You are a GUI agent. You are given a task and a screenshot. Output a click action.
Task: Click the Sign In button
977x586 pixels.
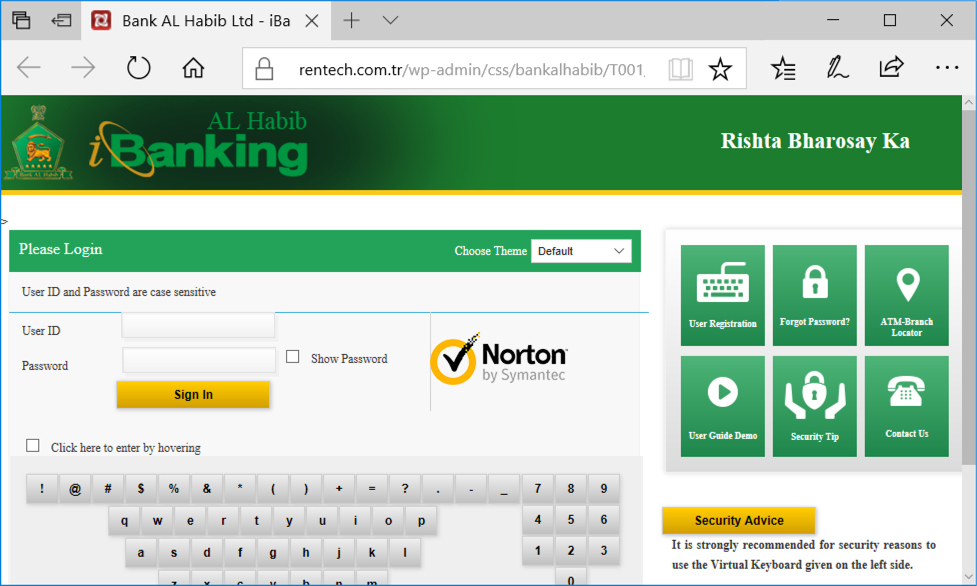click(193, 395)
